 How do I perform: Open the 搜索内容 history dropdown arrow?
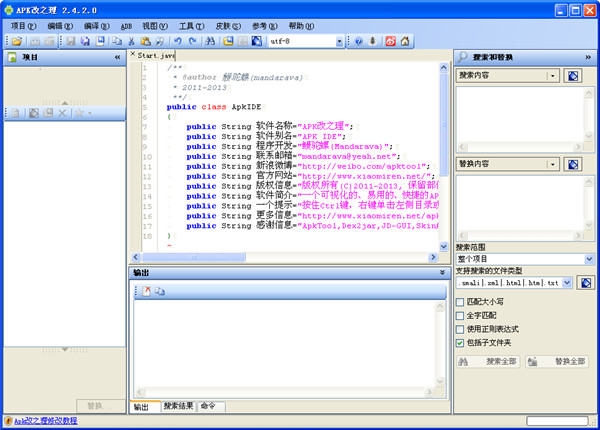553,76
